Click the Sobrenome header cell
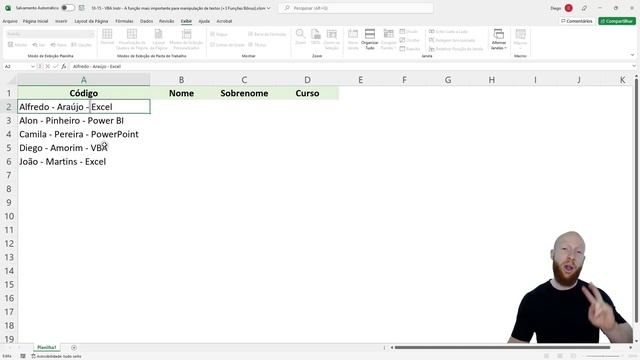Image resolution: width=640 pixels, height=360 pixels. click(x=244, y=93)
